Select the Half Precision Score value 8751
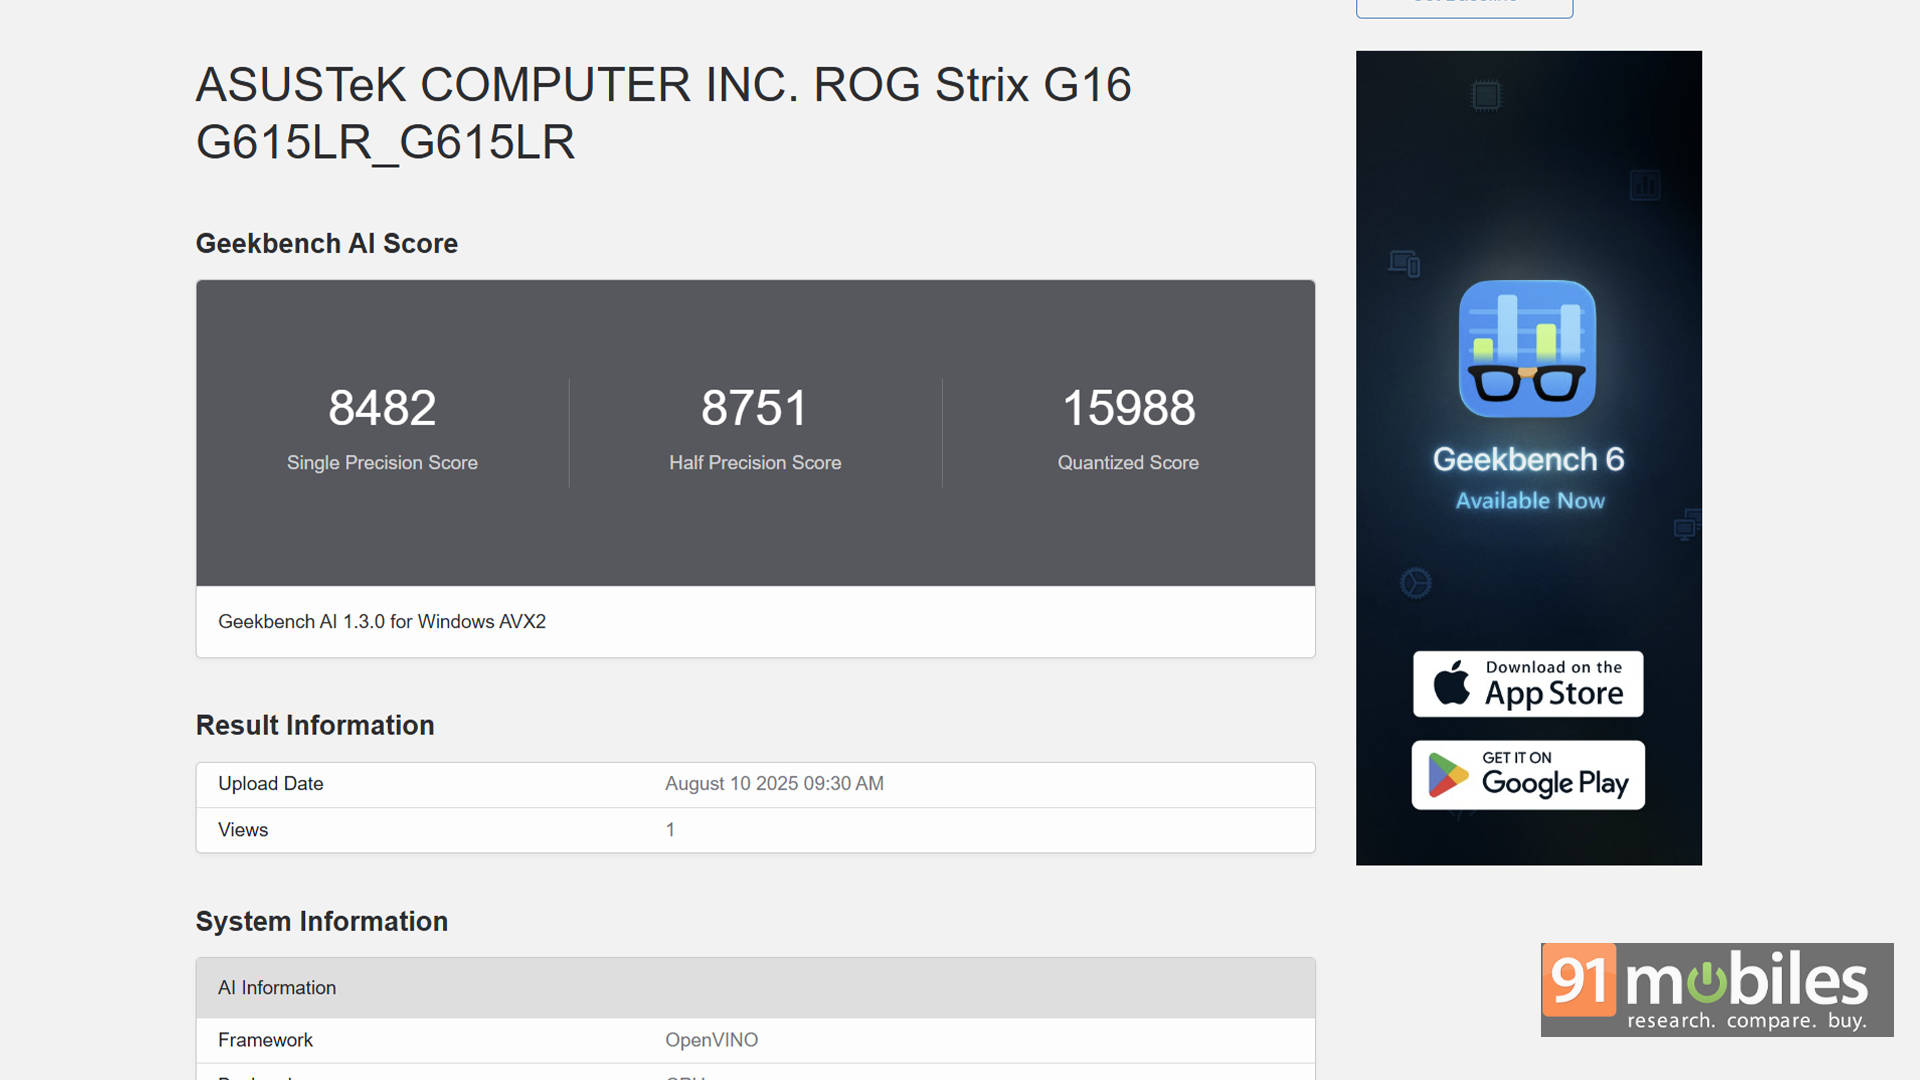The image size is (1920, 1080). (x=755, y=407)
